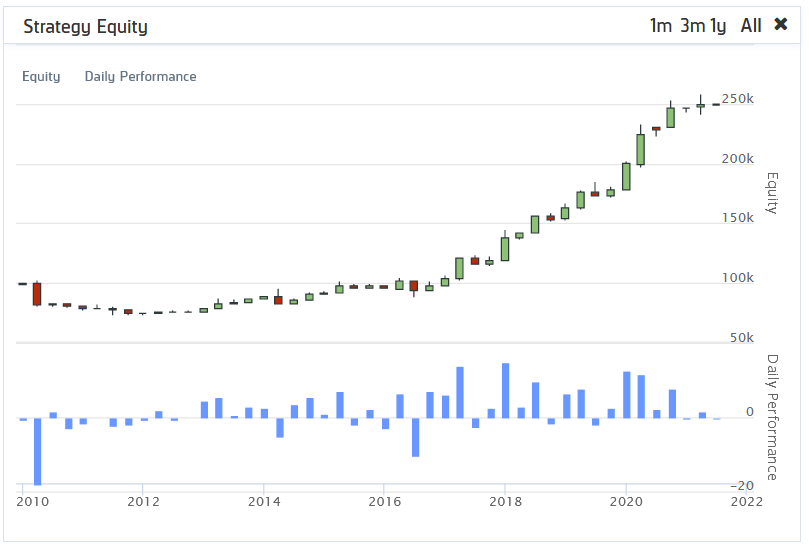Click the vertical Equity axis title
The height and width of the screenshot is (549, 809).
pos(771,193)
